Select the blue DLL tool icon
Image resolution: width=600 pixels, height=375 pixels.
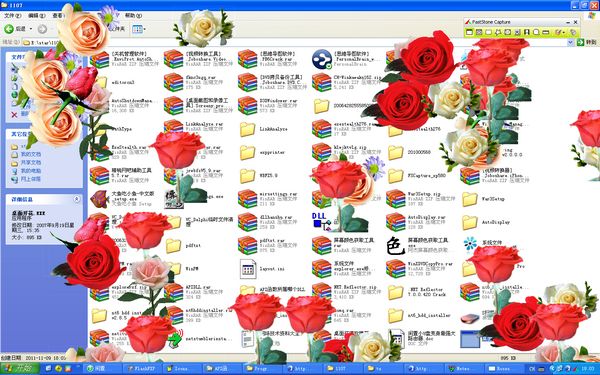pos(321,222)
